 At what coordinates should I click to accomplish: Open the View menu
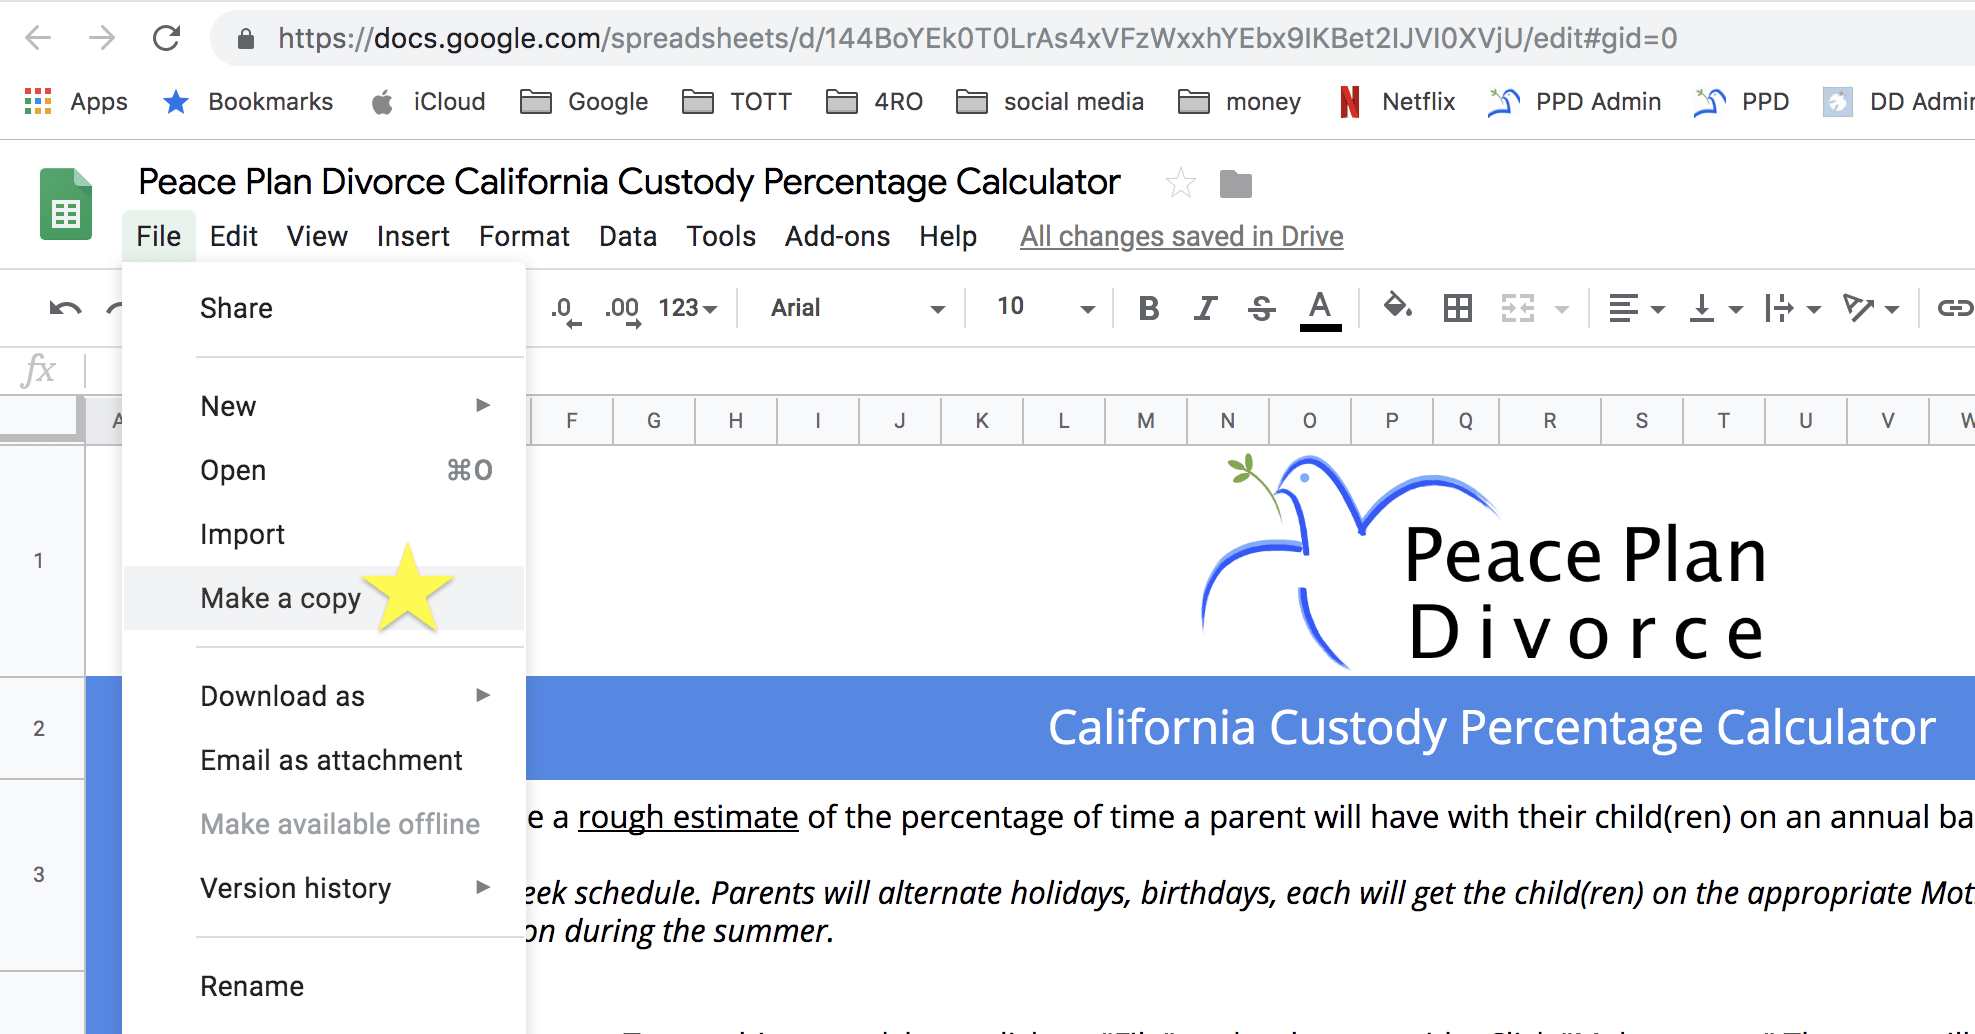click(x=317, y=236)
